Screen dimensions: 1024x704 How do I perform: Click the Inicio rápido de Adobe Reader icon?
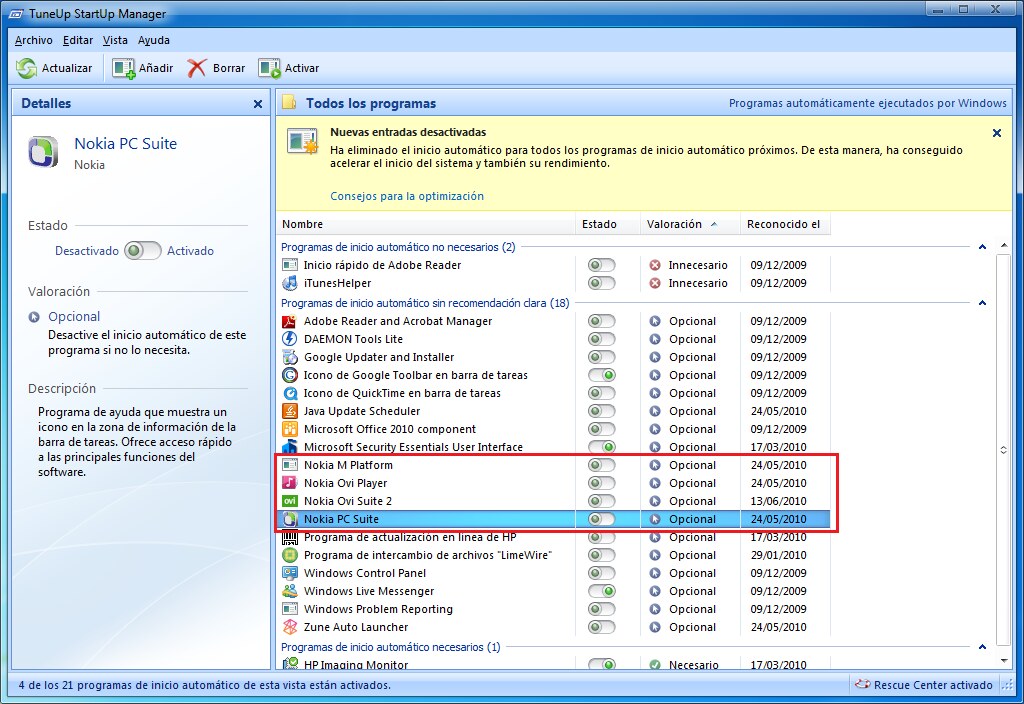point(289,265)
